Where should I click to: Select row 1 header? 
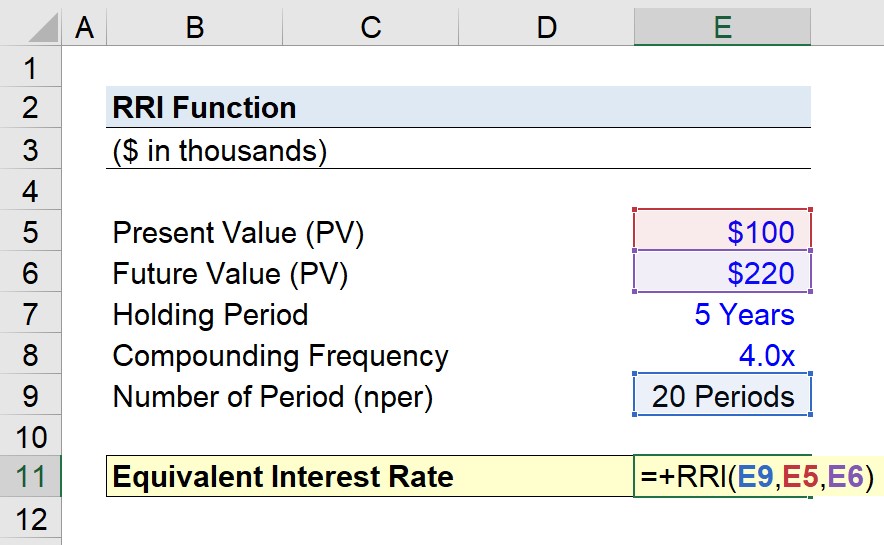click(x=30, y=69)
